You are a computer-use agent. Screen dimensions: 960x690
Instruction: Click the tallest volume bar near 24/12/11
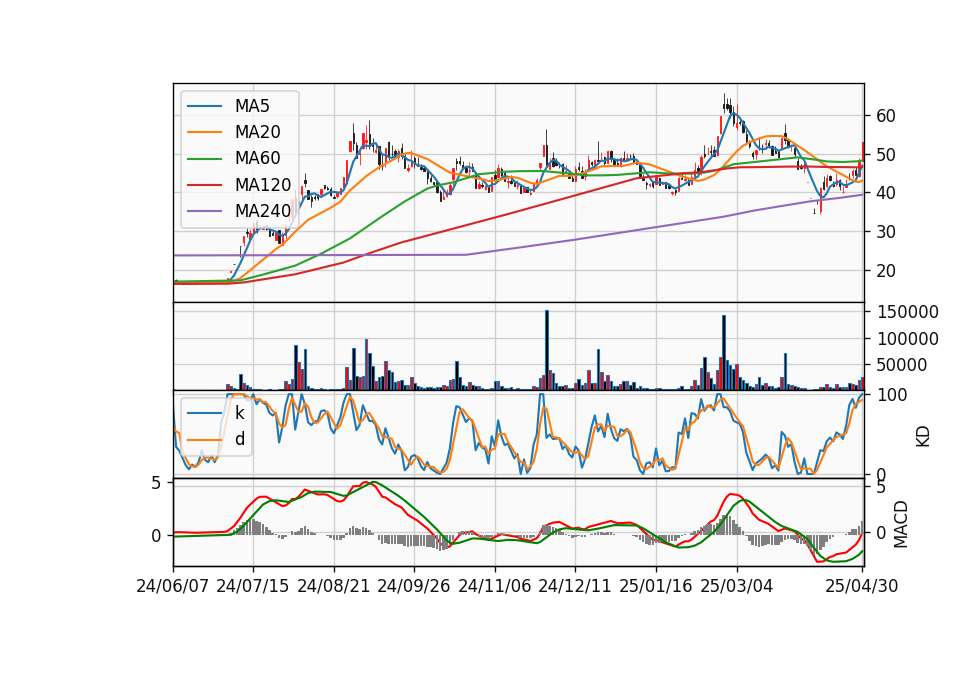point(547,350)
